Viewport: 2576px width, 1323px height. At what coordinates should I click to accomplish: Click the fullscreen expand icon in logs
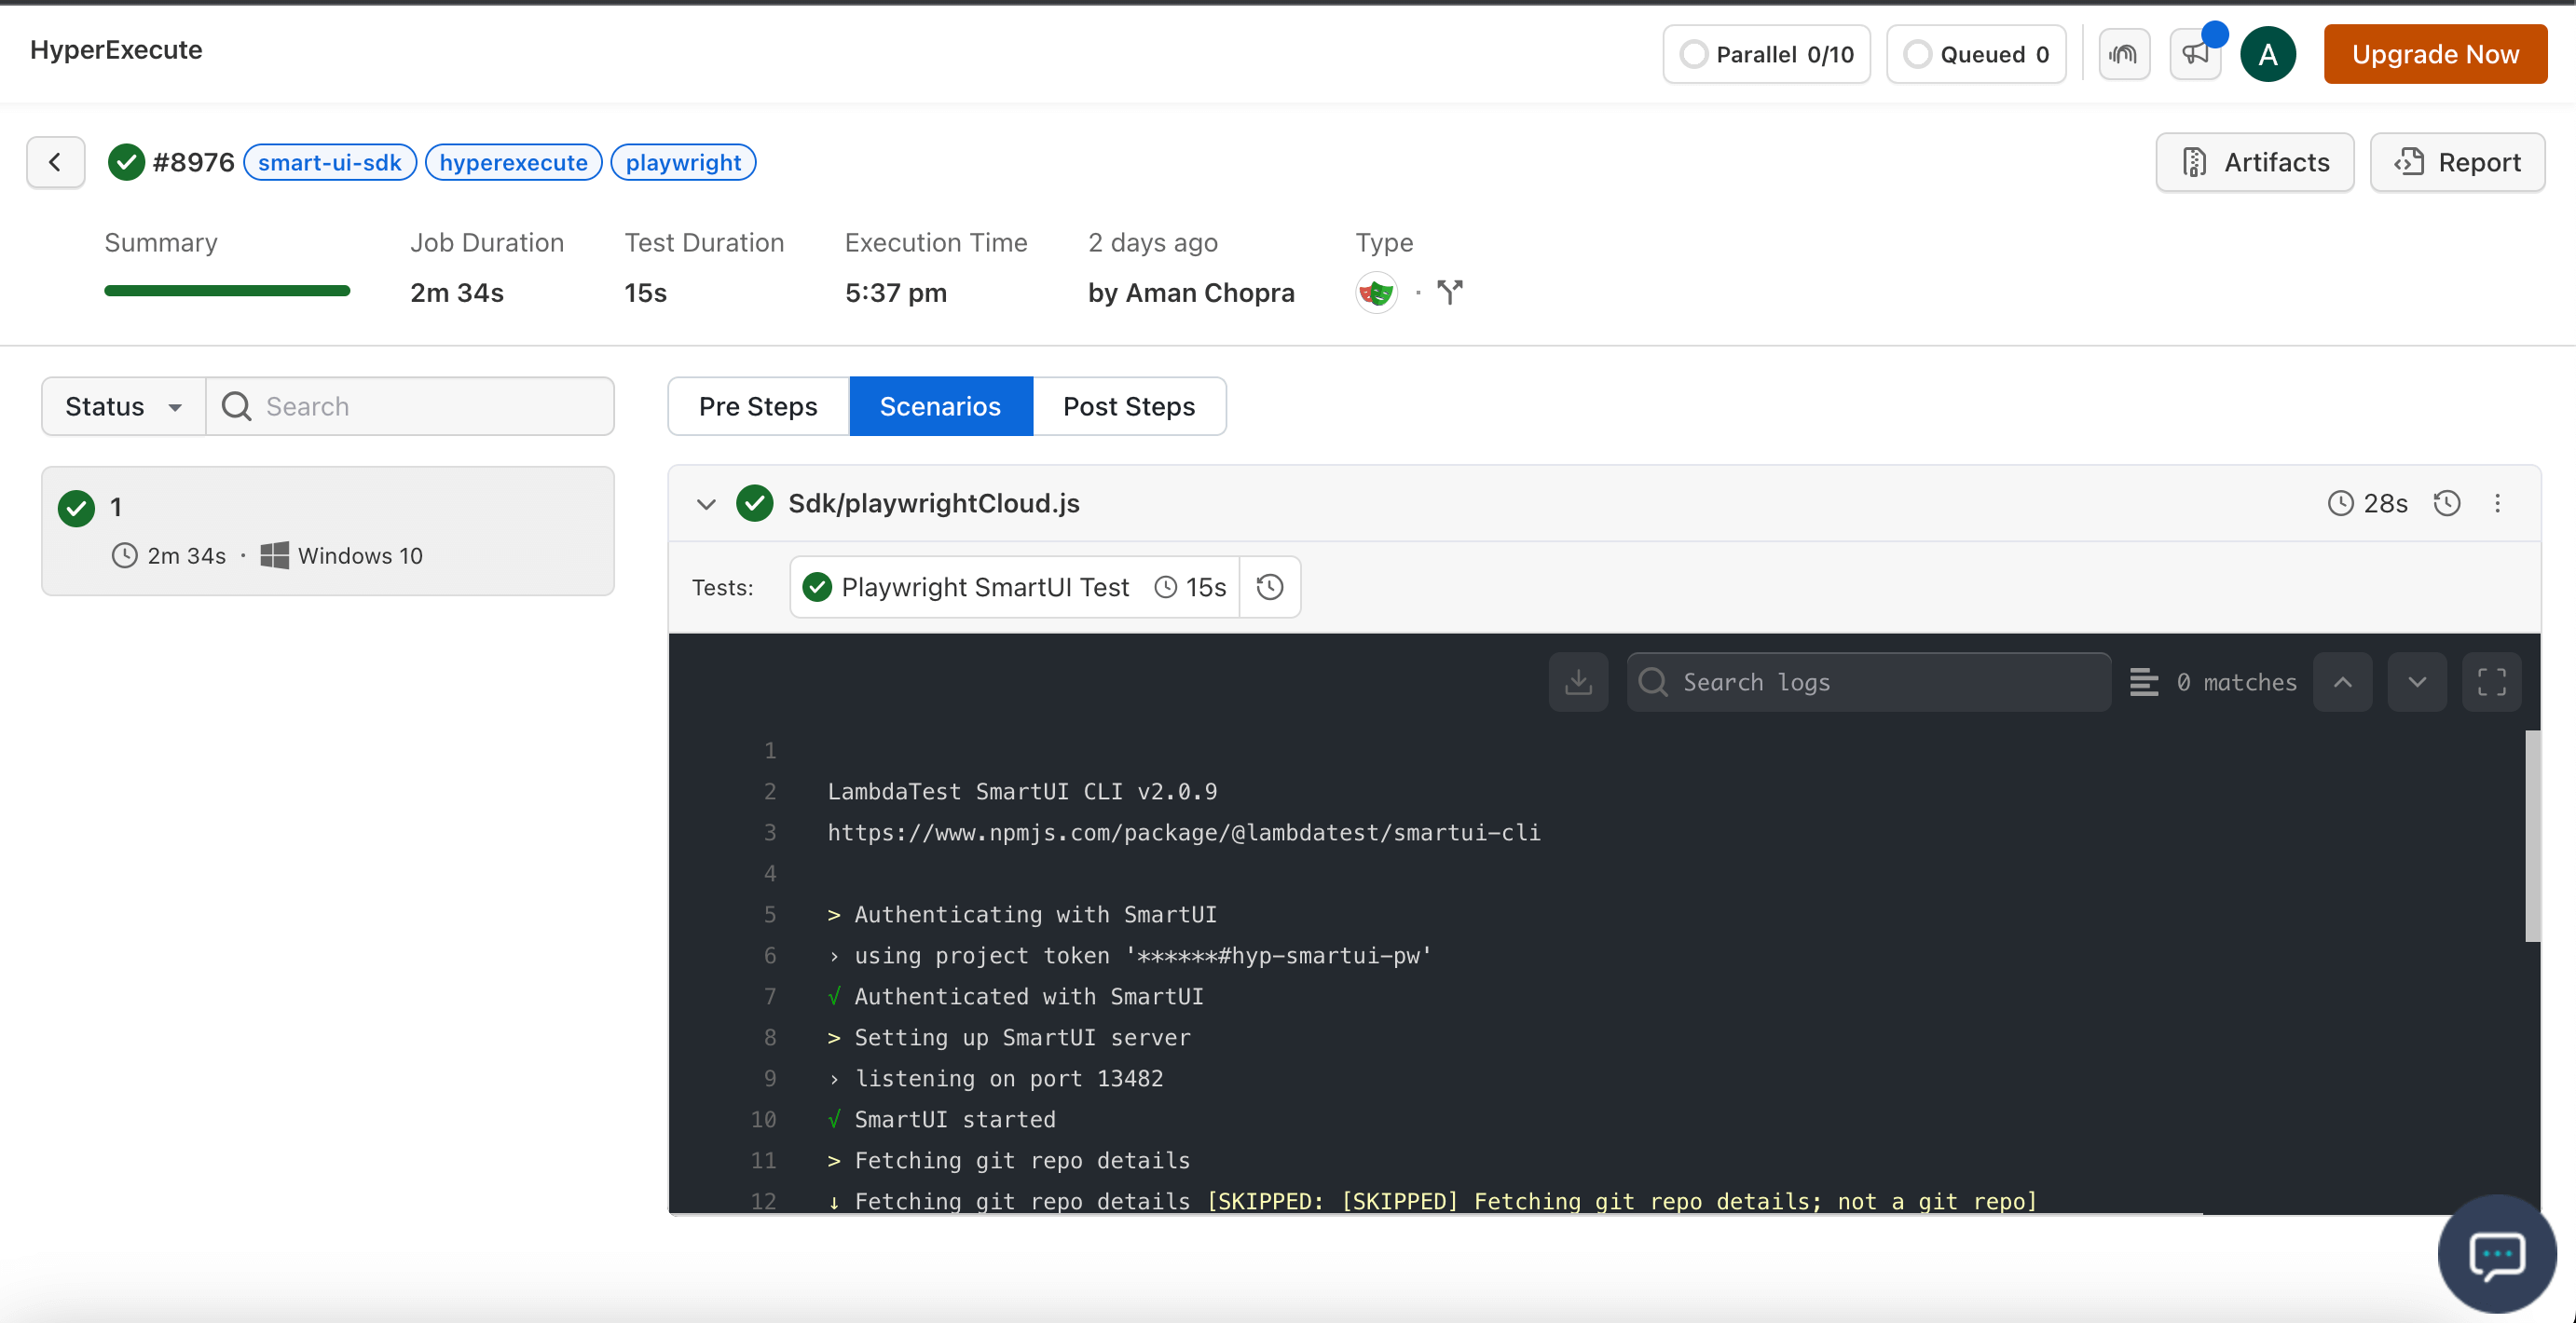click(2491, 682)
